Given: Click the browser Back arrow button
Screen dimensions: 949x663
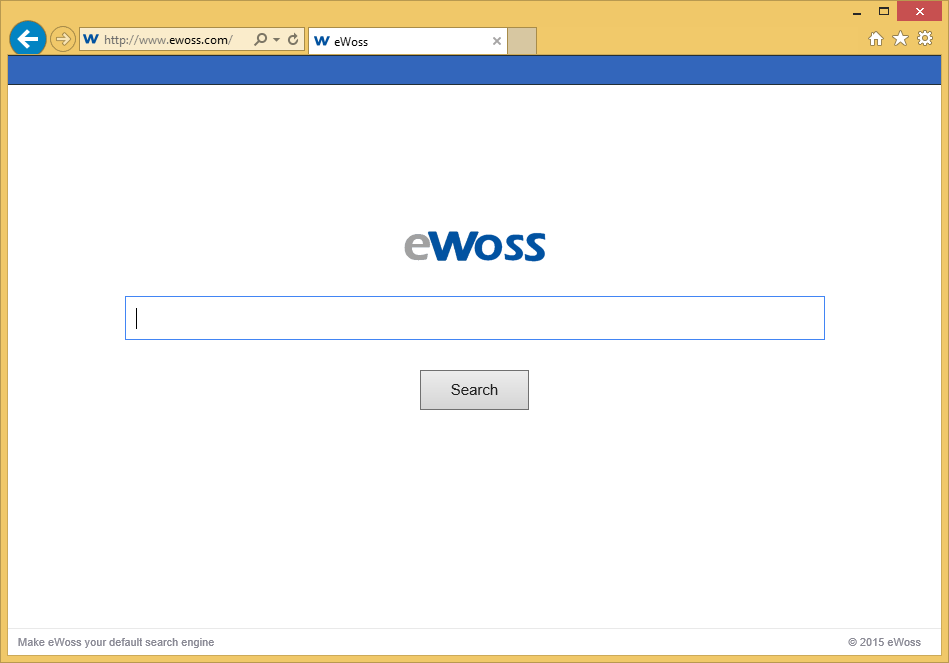Looking at the screenshot, I should tap(27, 39).
